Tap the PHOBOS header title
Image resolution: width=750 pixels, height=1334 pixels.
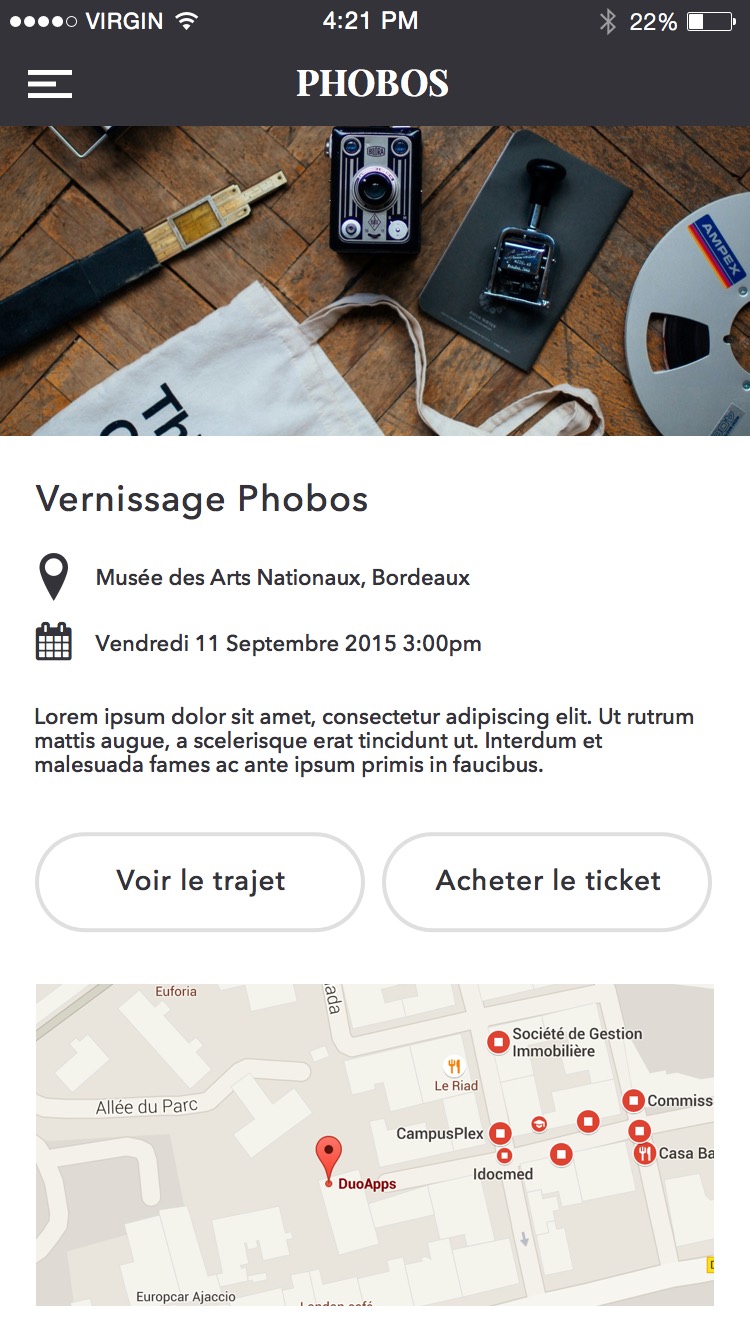[372, 84]
